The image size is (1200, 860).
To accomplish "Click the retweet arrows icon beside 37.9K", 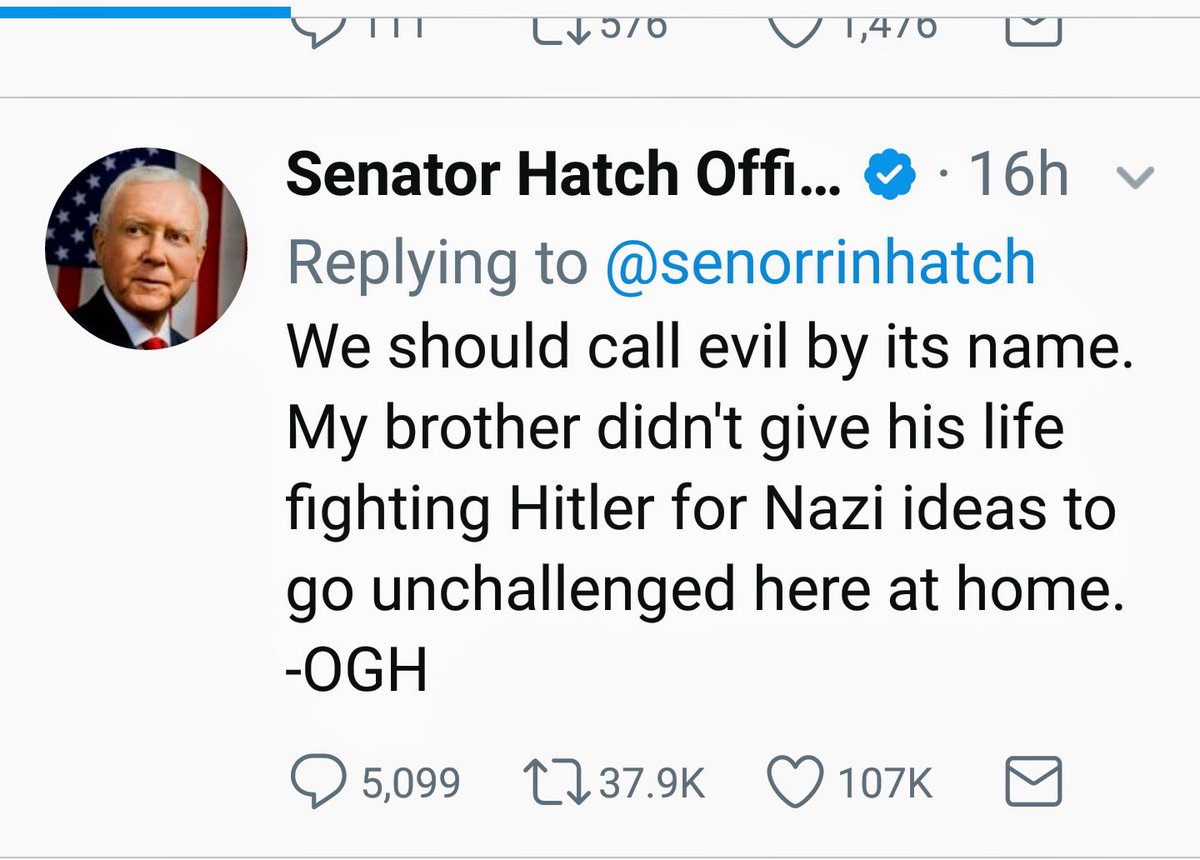I will (557, 783).
